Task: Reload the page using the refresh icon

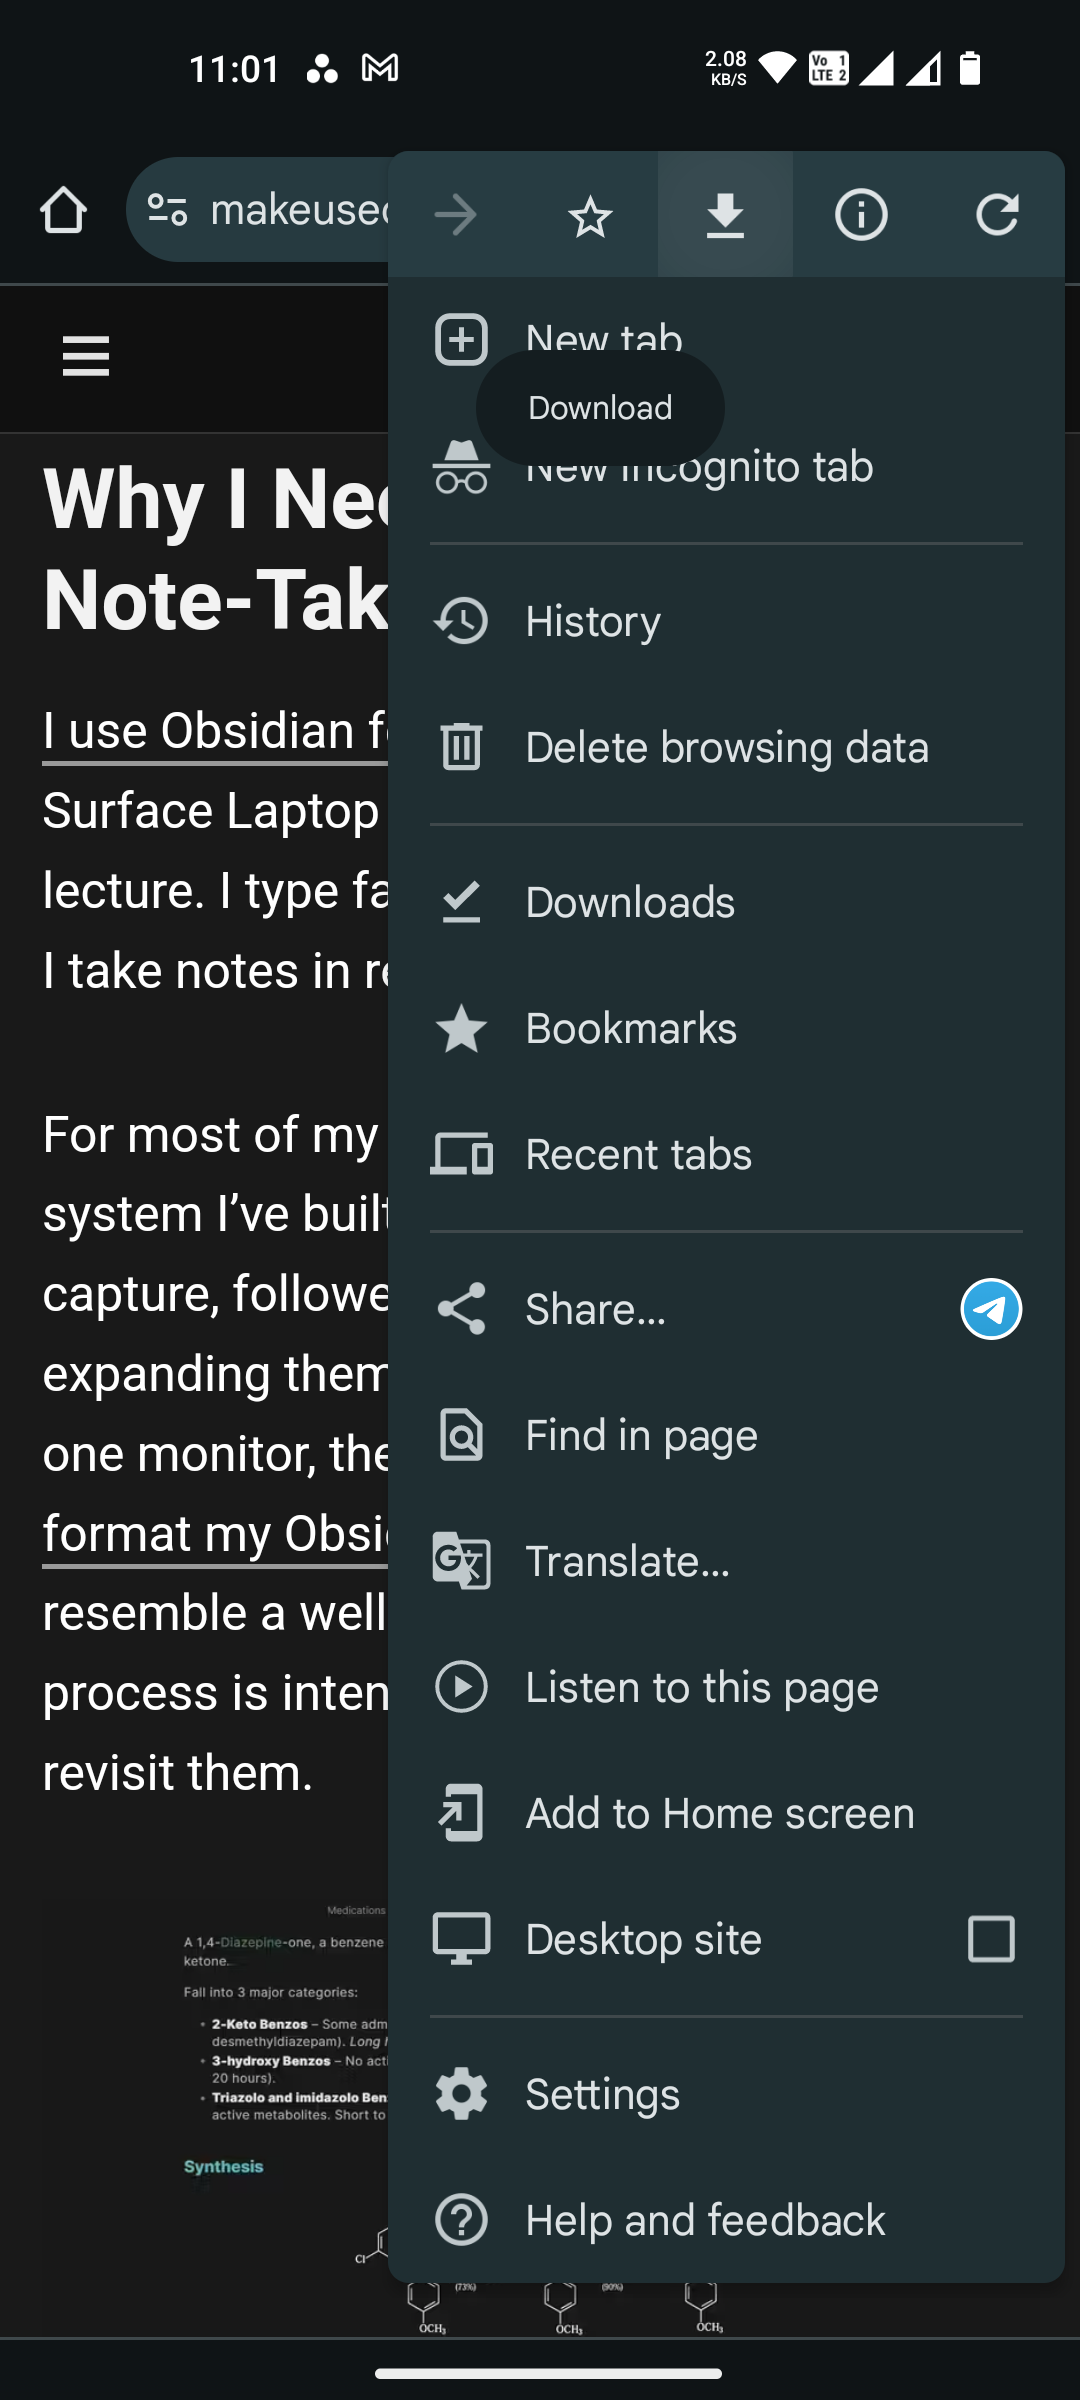Action: [996, 215]
